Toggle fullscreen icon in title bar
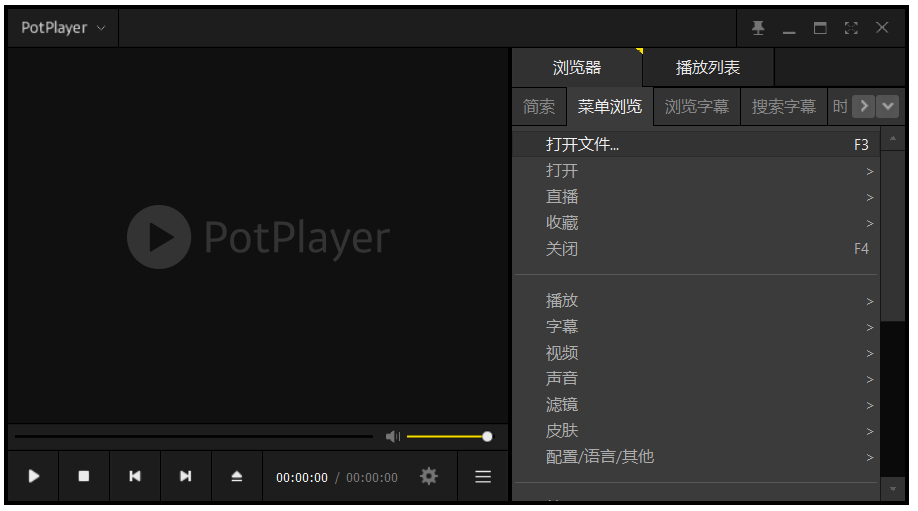Screen dimensions: 918x511 (851, 28)
